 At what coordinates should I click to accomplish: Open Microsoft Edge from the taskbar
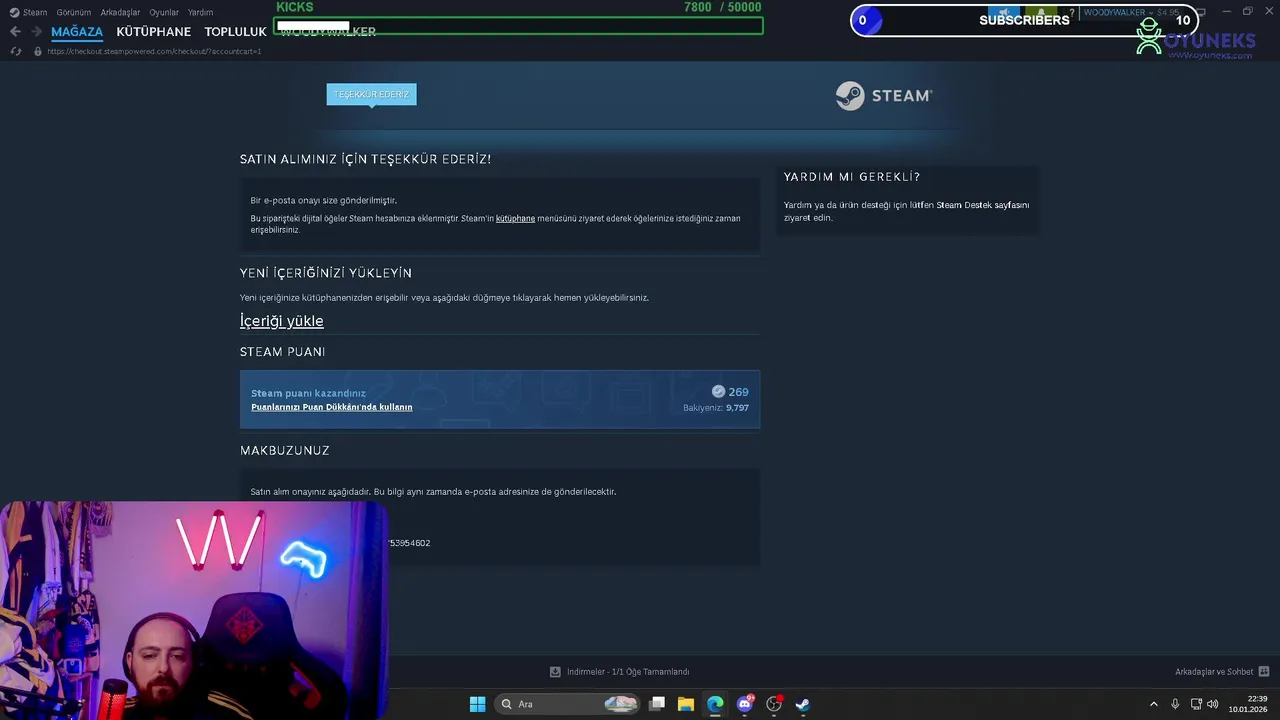715,704
